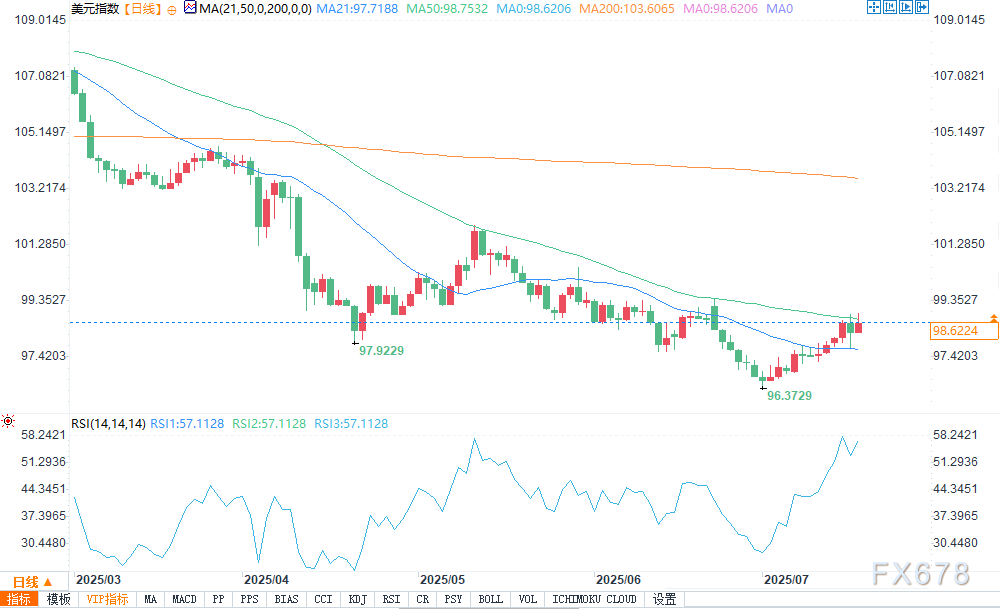Click the MA200:103.6065 orange legend value
Viewport: 1000px width, 609px height.
tap(626, 9)
